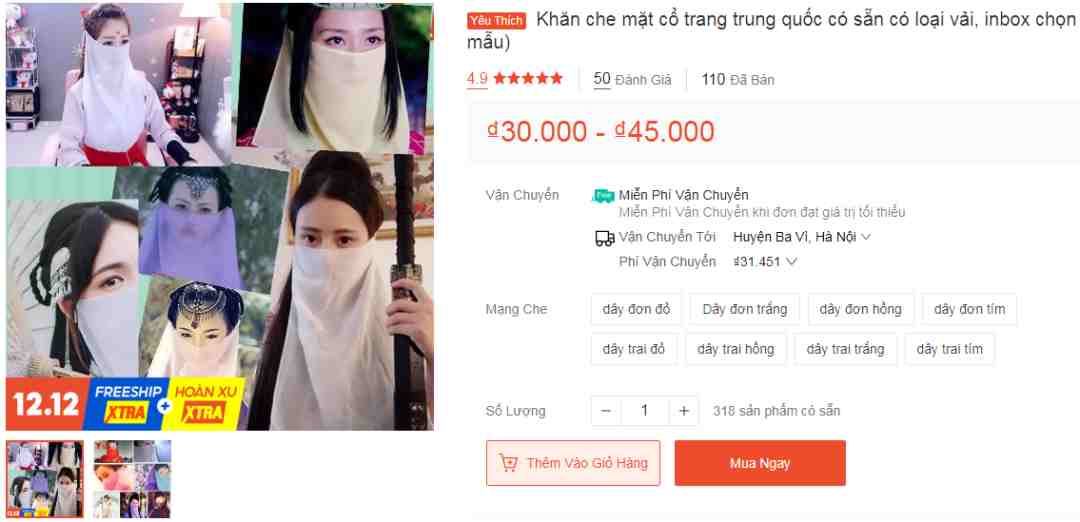Select the Dây đơn trắng option
The image size is (1080, 522).
[745, 309]
